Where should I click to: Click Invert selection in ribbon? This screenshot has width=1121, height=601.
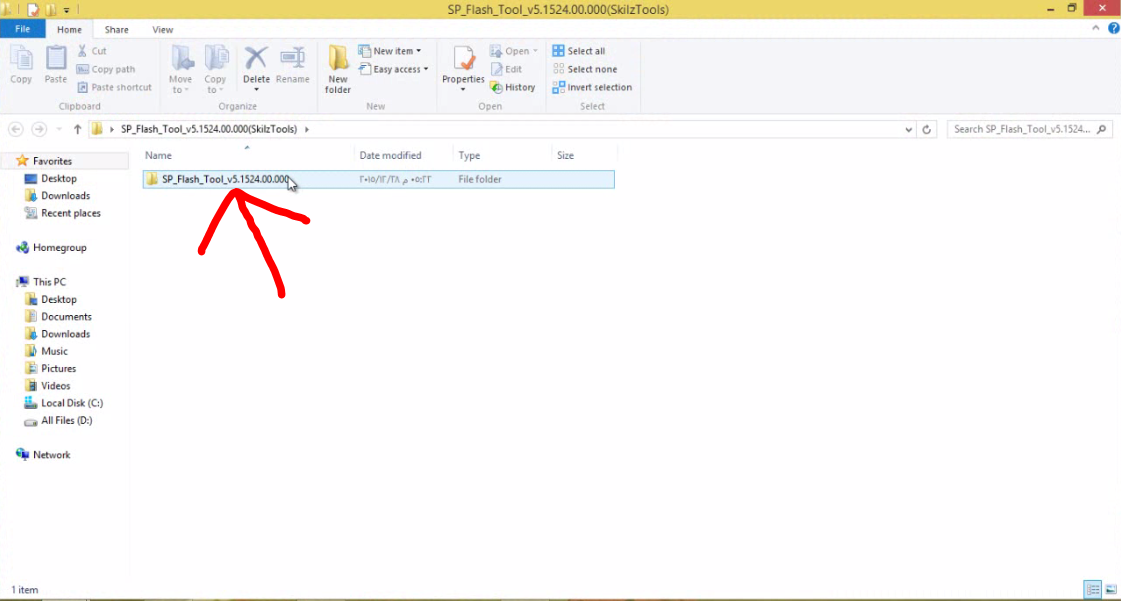pos(592,87)
